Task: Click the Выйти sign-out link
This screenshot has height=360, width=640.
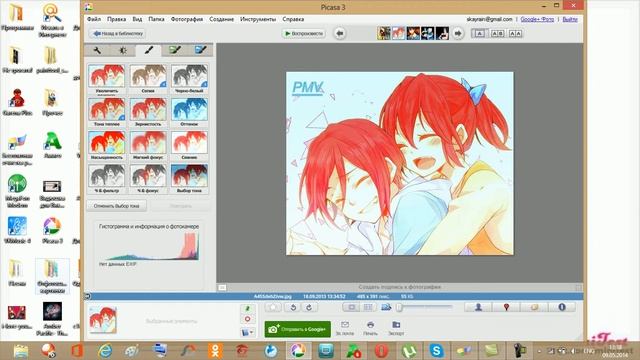Action: pos(570,19)
